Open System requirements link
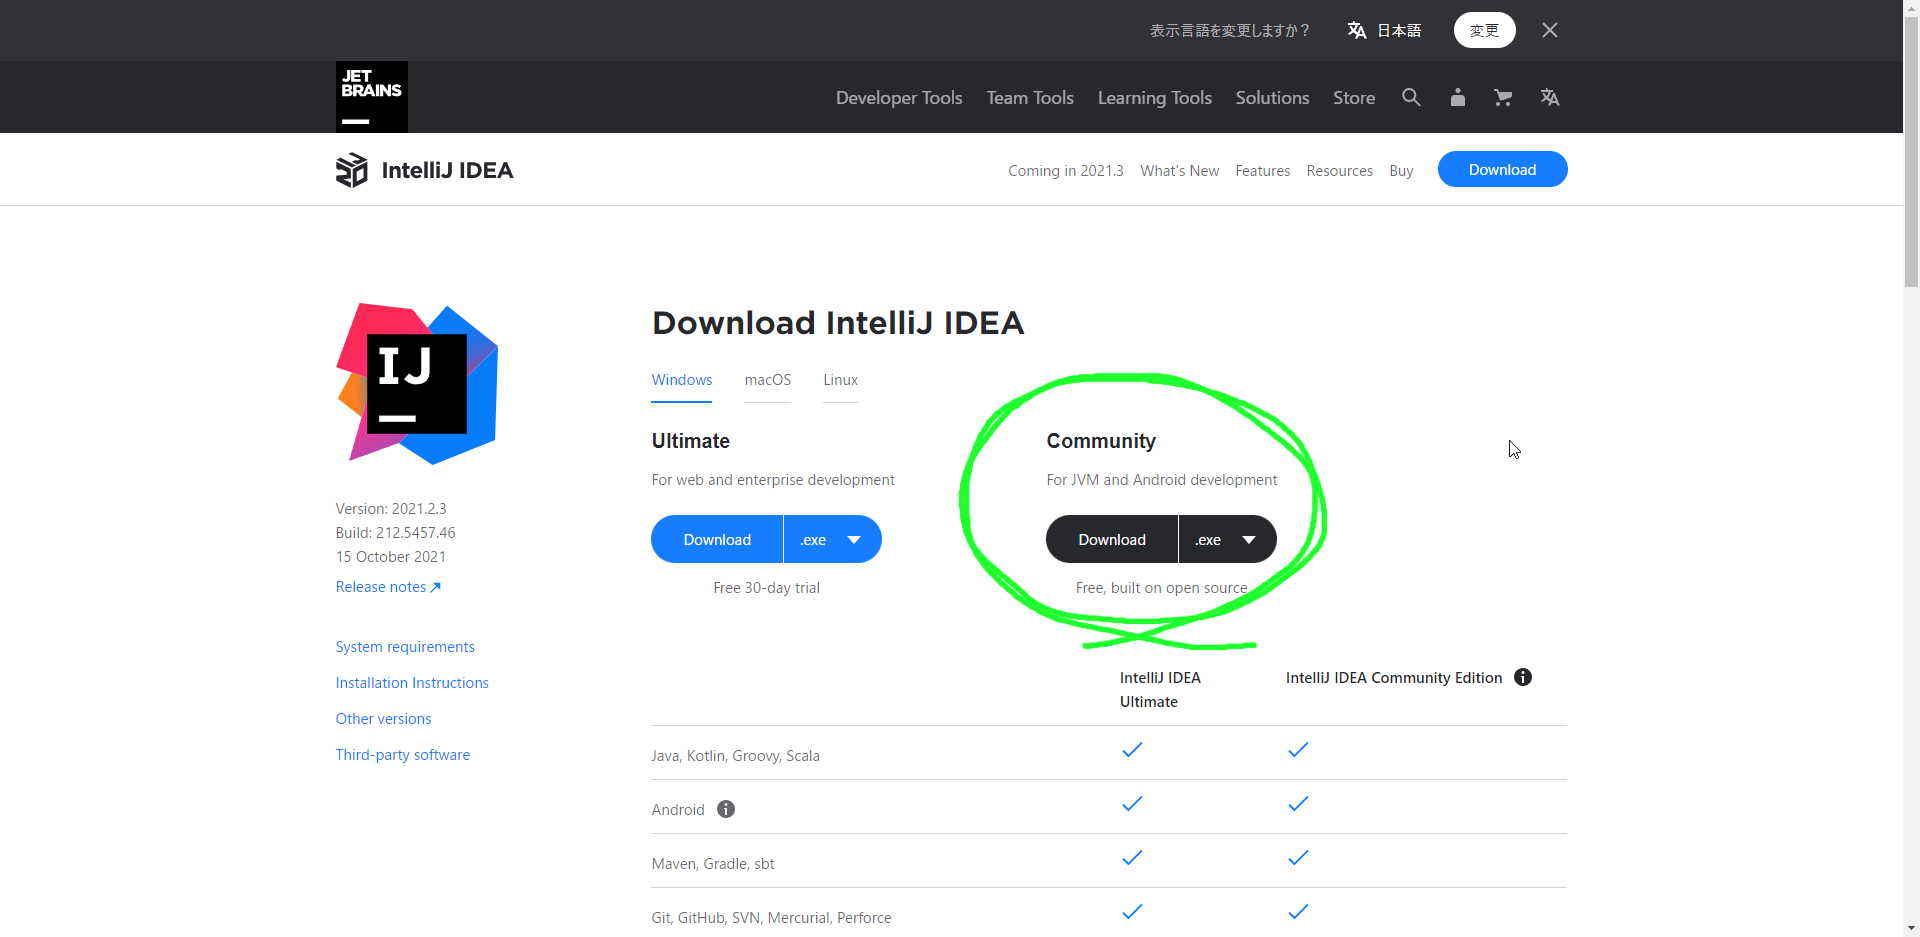The image size is (1920, 937). tap(405, 647)
